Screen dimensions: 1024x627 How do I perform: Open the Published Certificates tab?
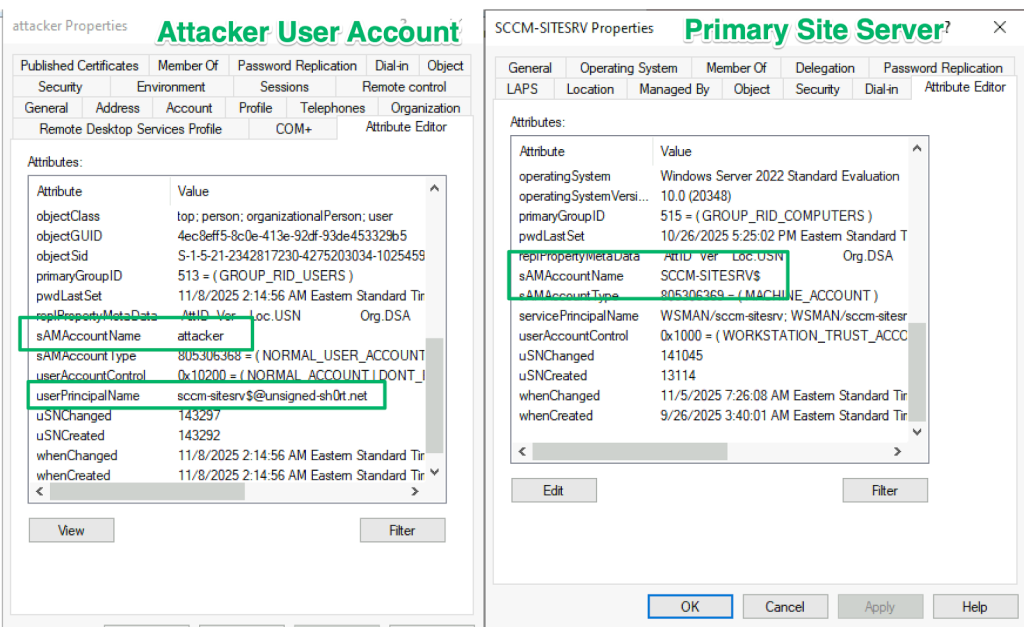point(80,66)
